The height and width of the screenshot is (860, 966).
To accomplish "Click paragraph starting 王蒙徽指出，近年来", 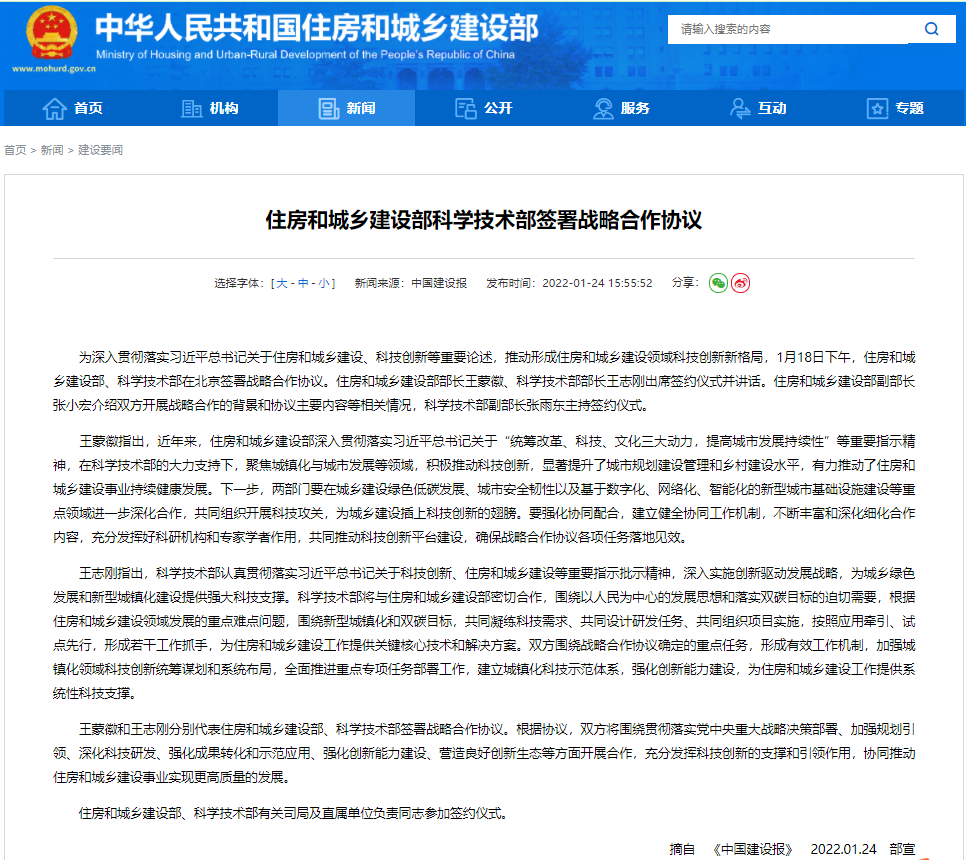I will (x=484, y=489).
